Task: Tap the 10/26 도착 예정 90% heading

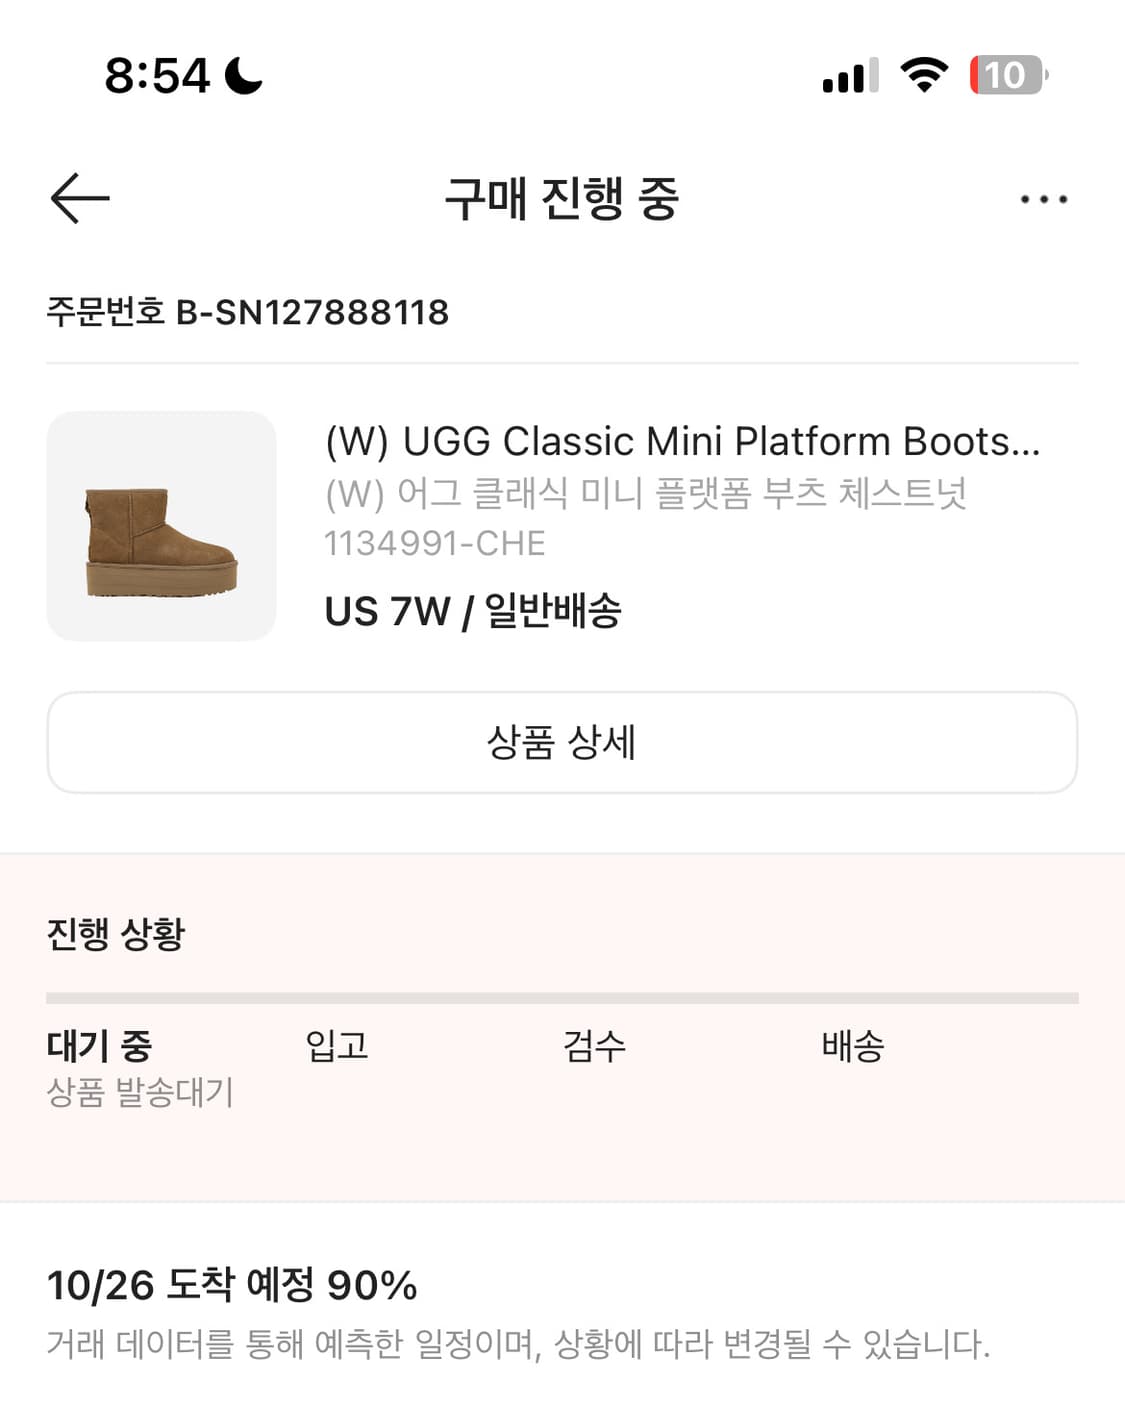Action: (232, 1285)
